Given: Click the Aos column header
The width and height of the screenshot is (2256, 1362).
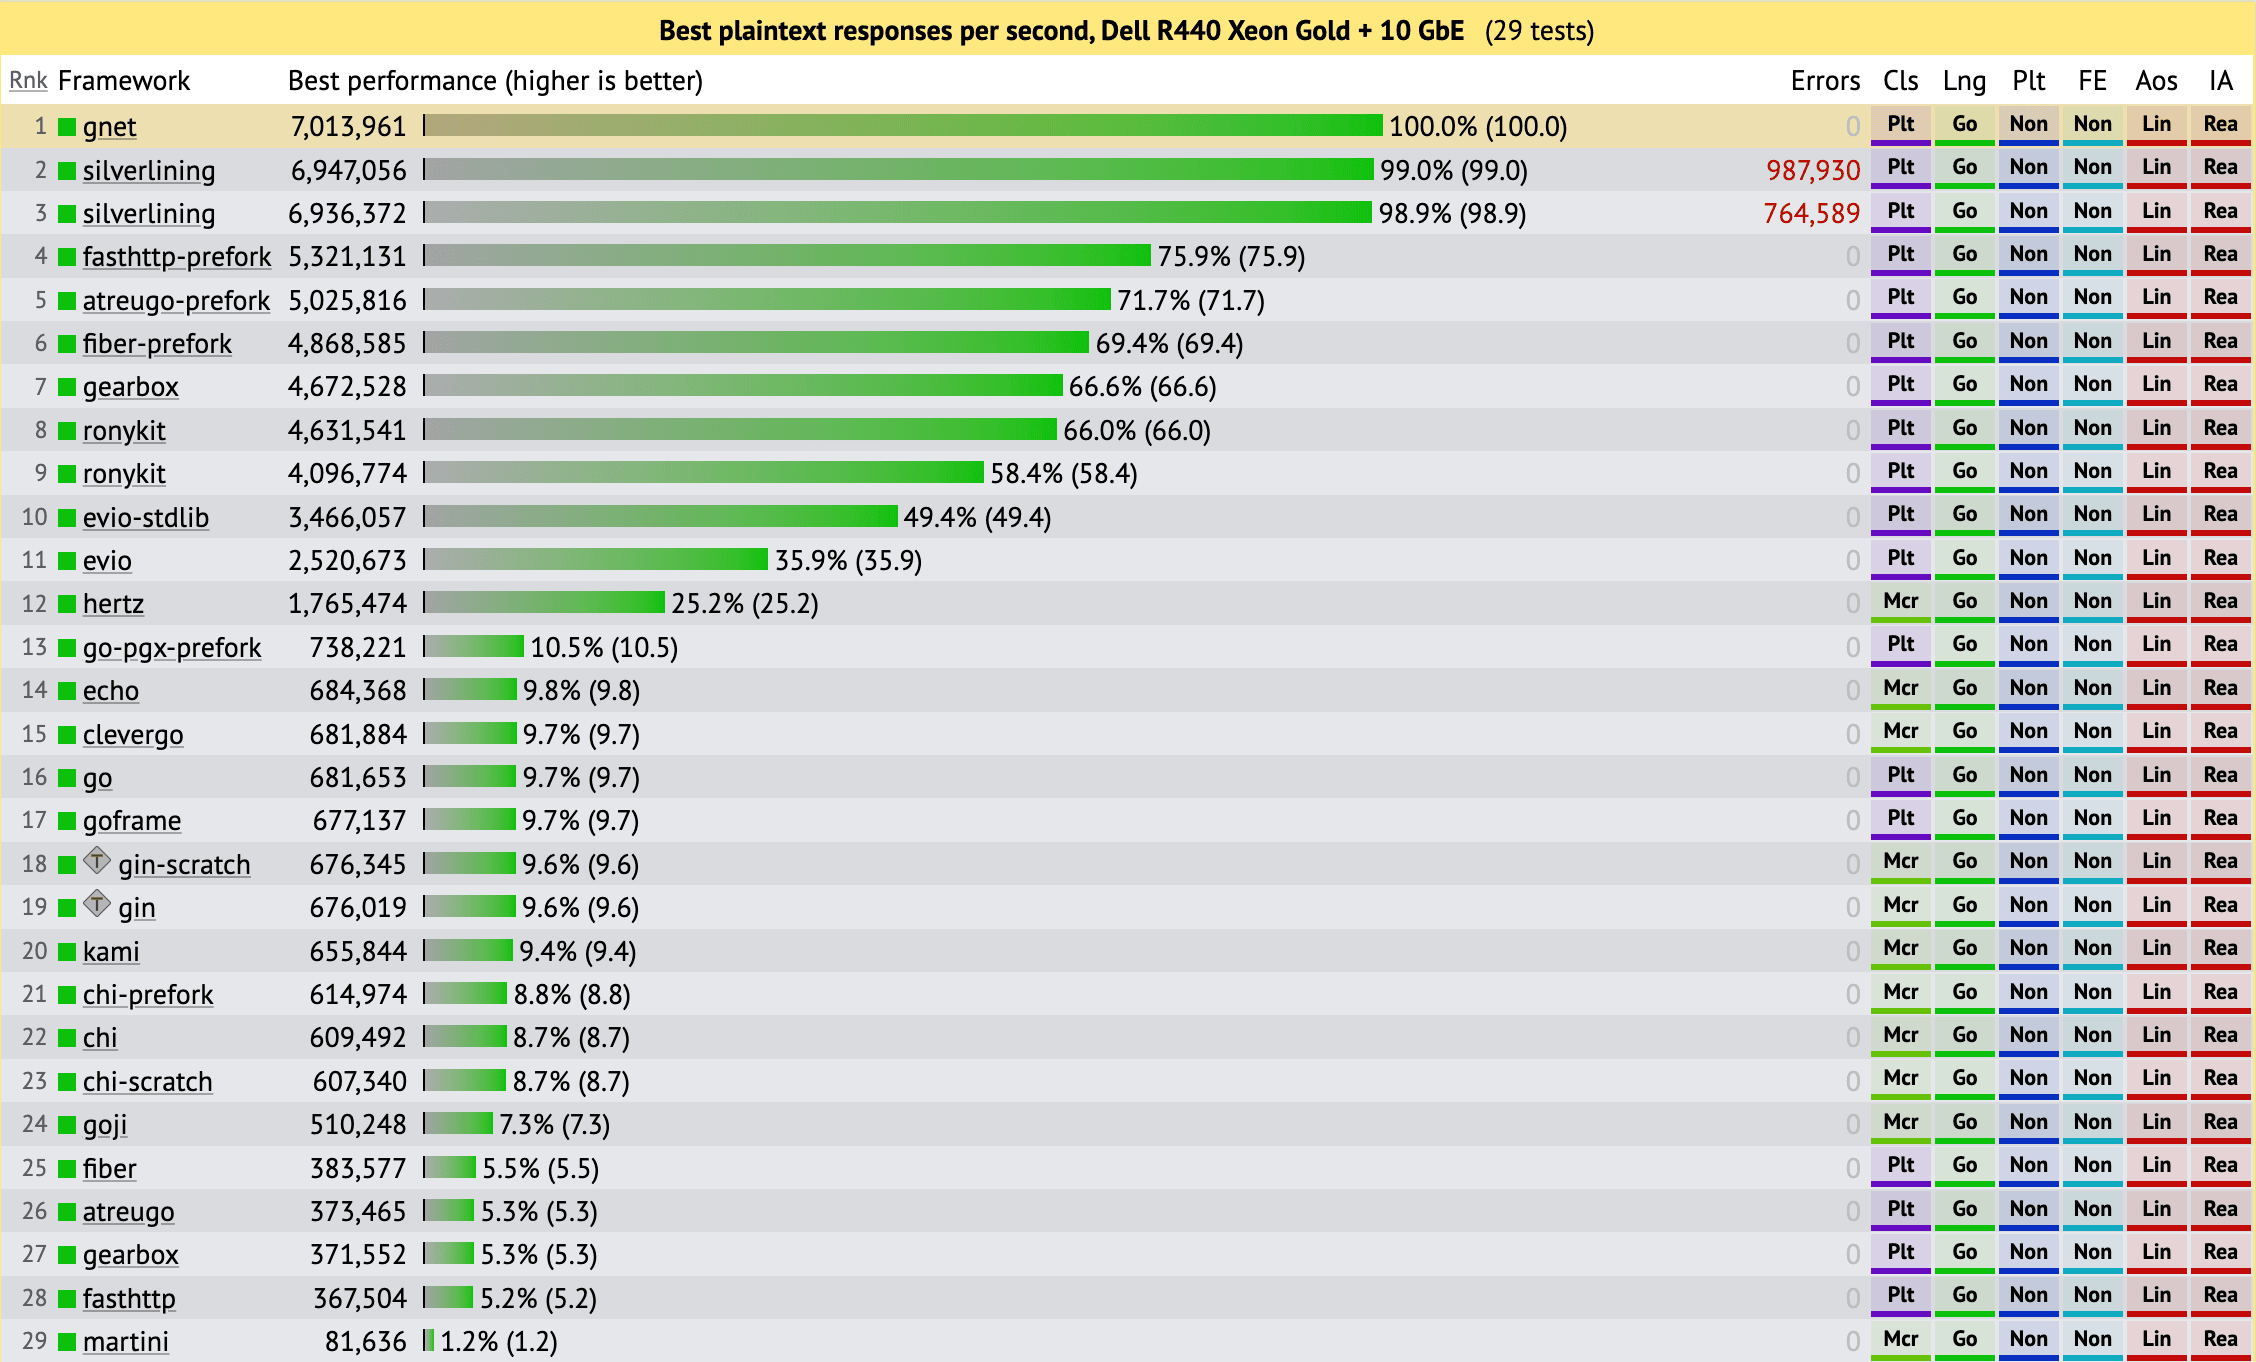Looking at the screenshot, I should pyautogui.click(x=2156, y=81).
